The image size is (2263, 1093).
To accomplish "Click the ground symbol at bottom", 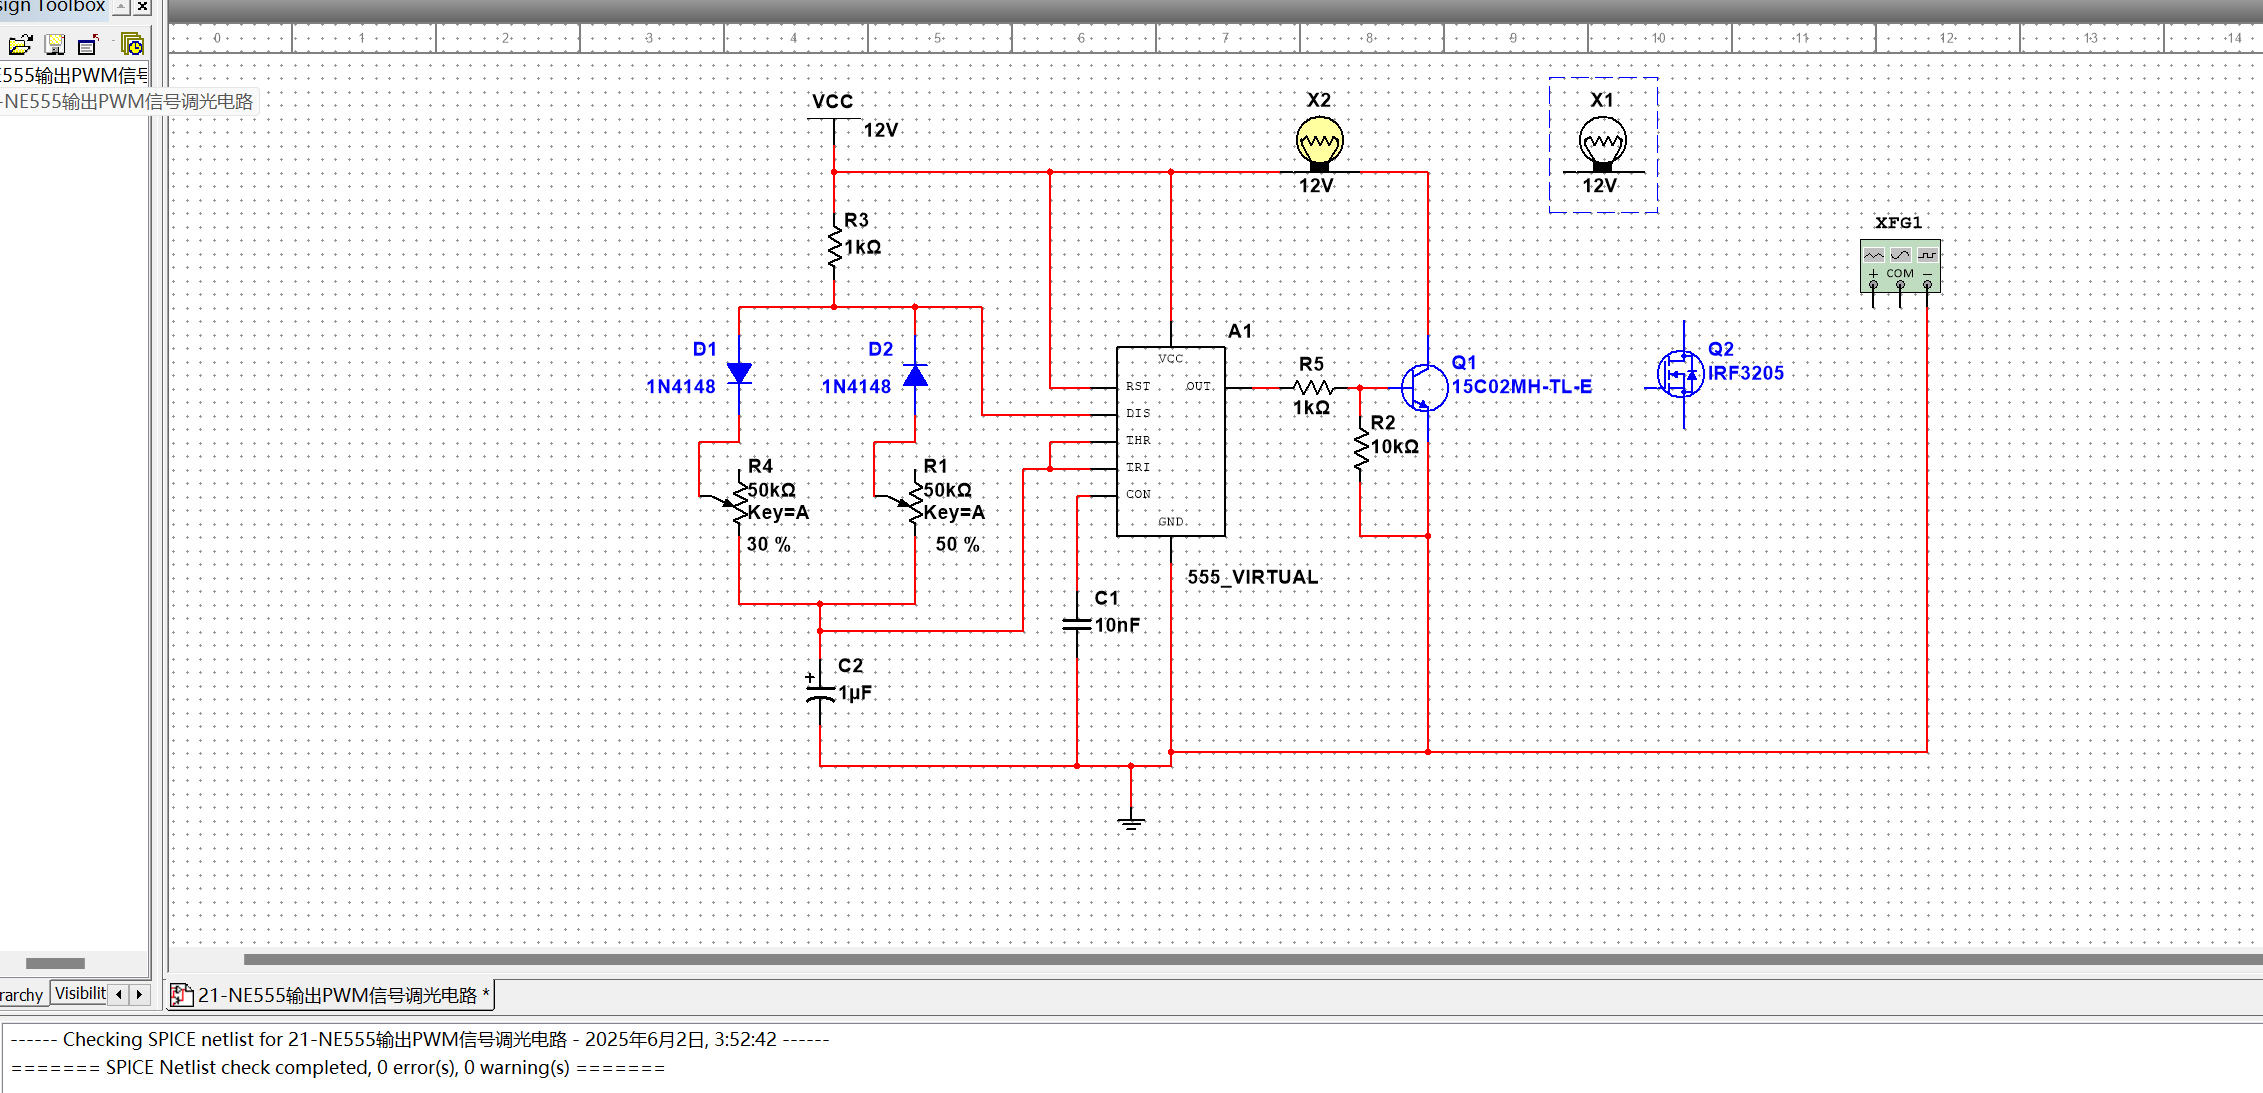I will click(1131, 822).
